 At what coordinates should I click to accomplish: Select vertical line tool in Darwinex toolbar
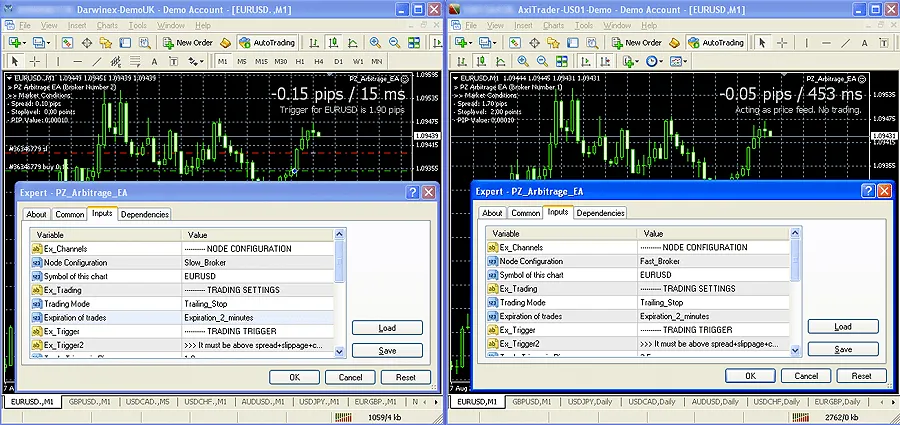[x=58, y=61]
